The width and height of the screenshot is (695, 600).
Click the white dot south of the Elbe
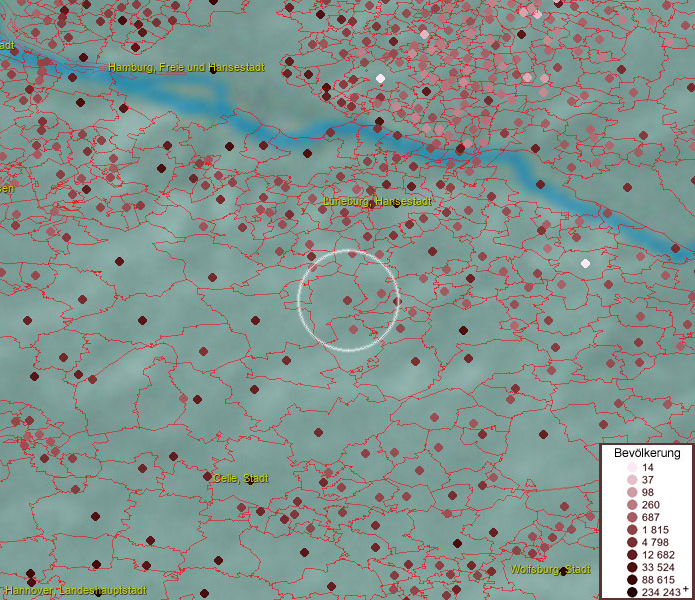(x=585, y=264)
